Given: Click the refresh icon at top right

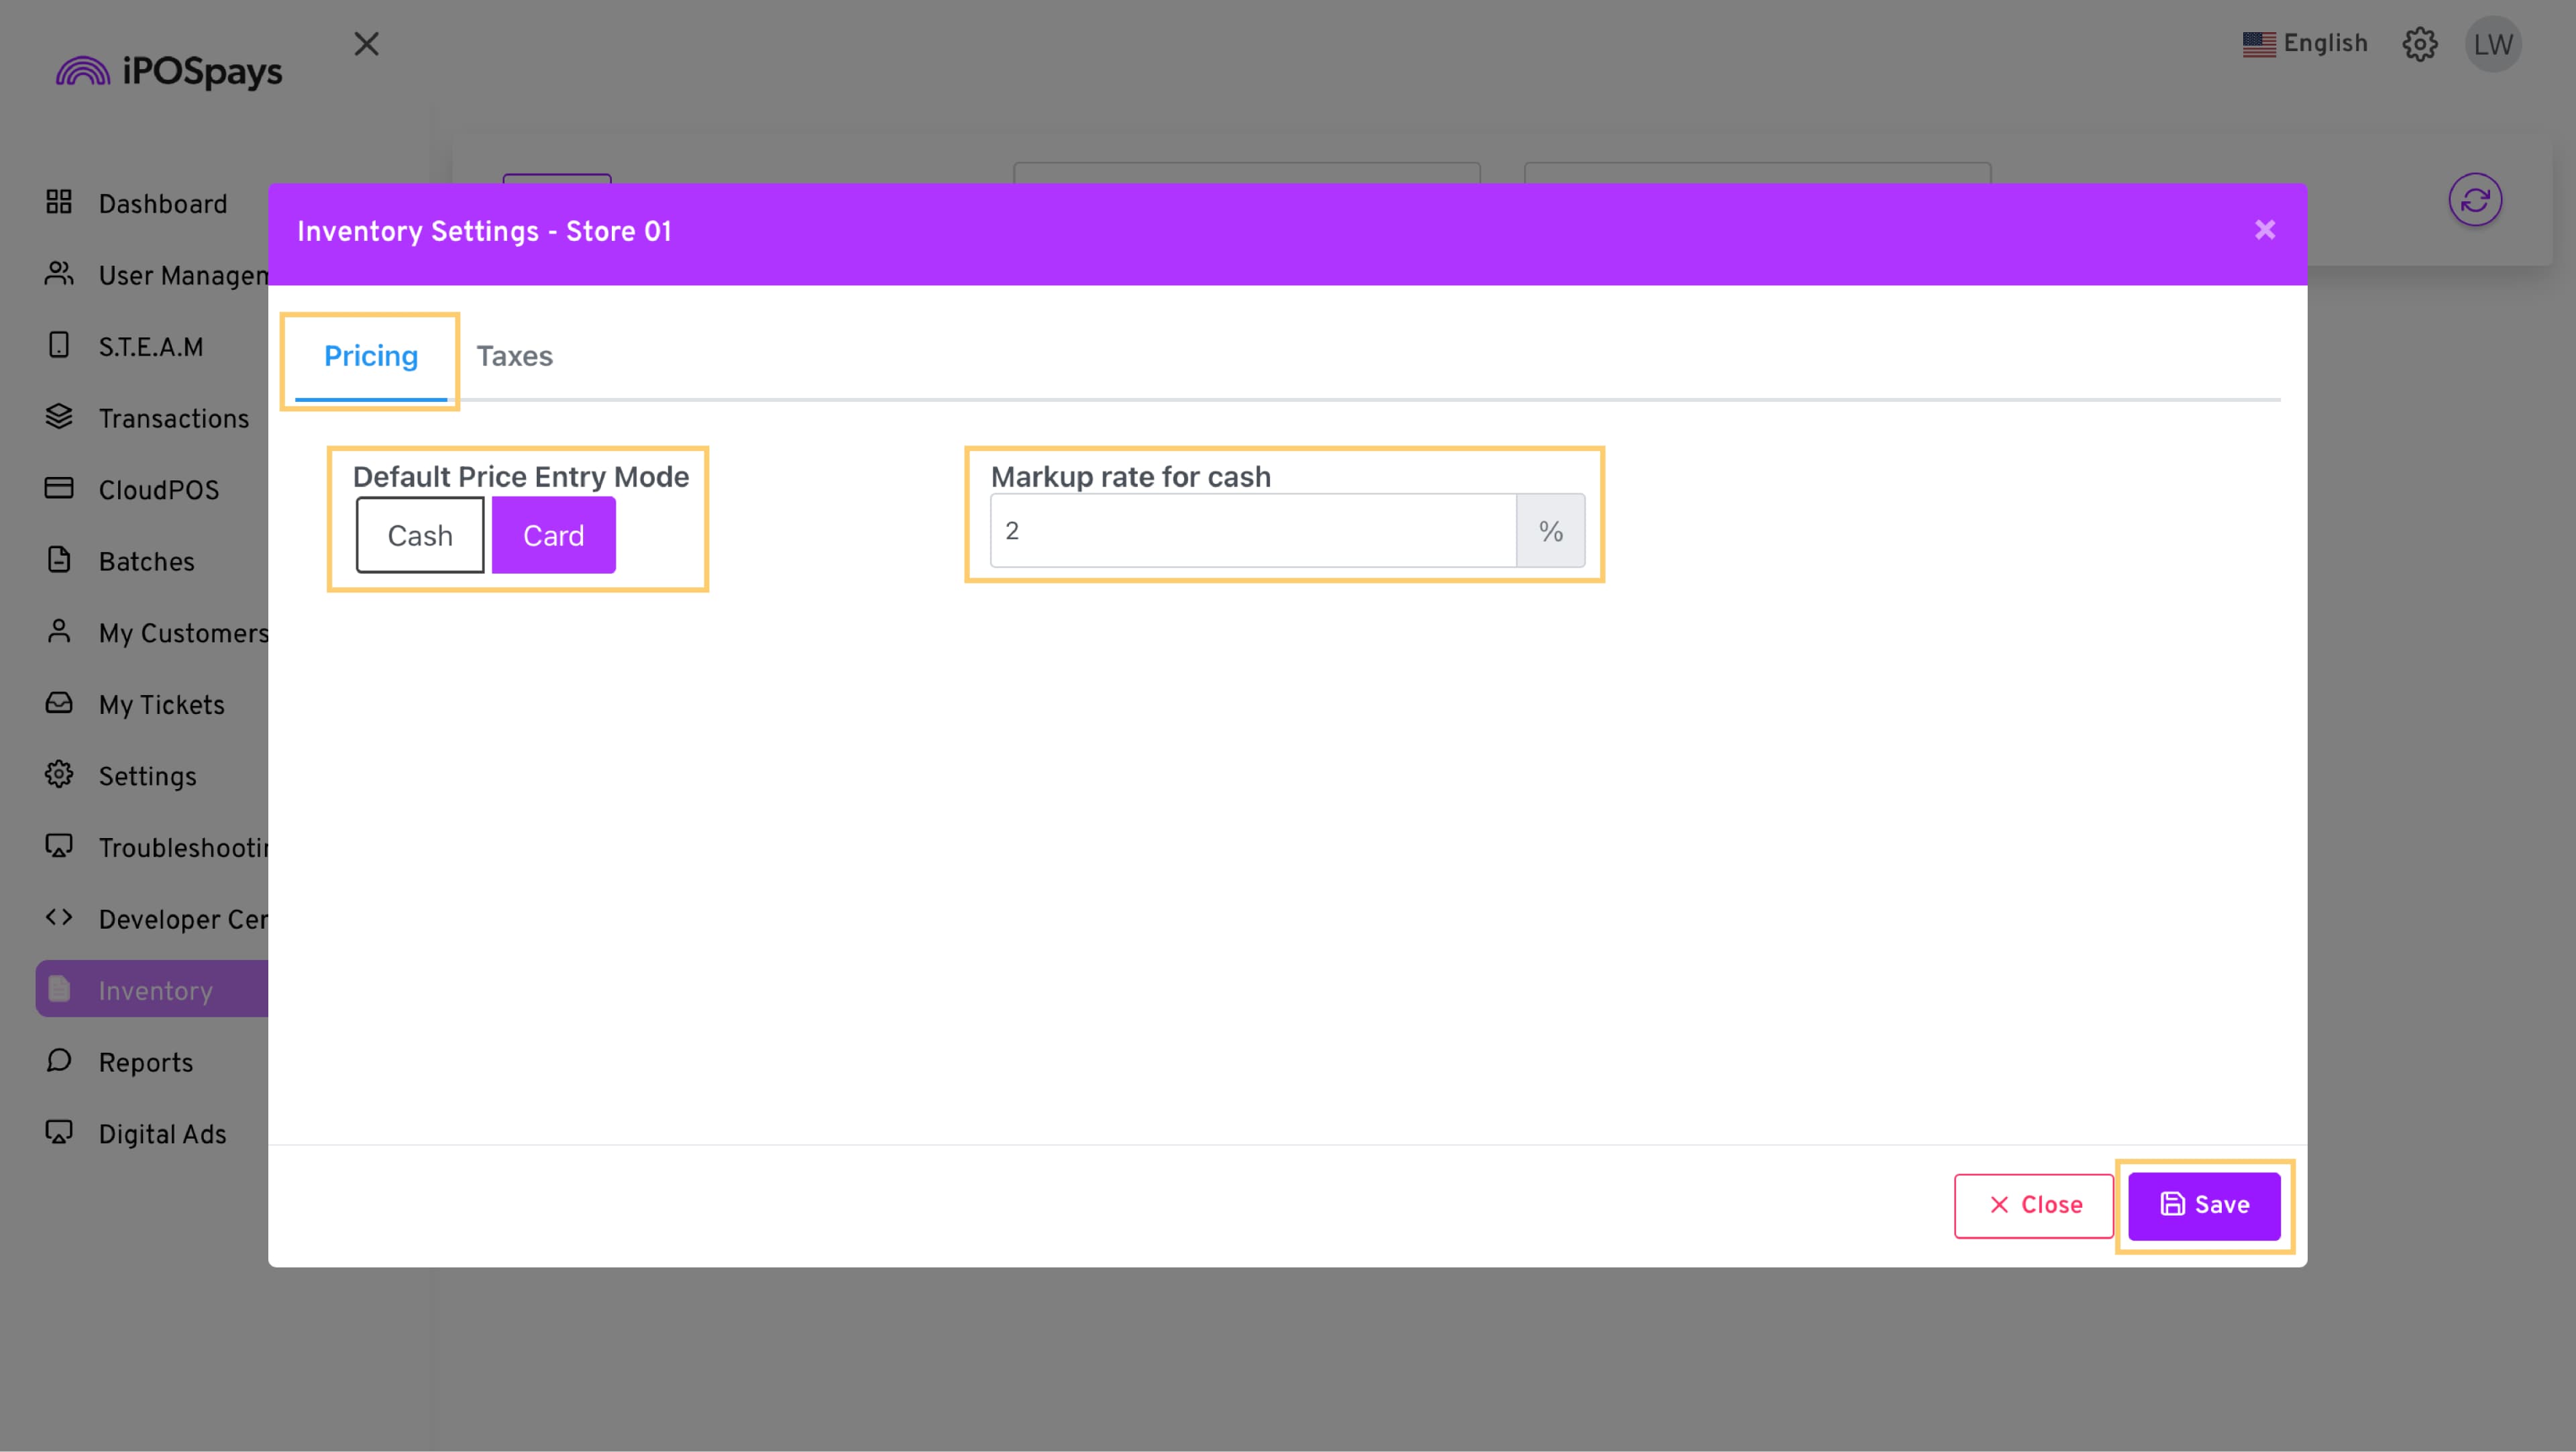Looking at the screenshot, I should coord(2475,200).
